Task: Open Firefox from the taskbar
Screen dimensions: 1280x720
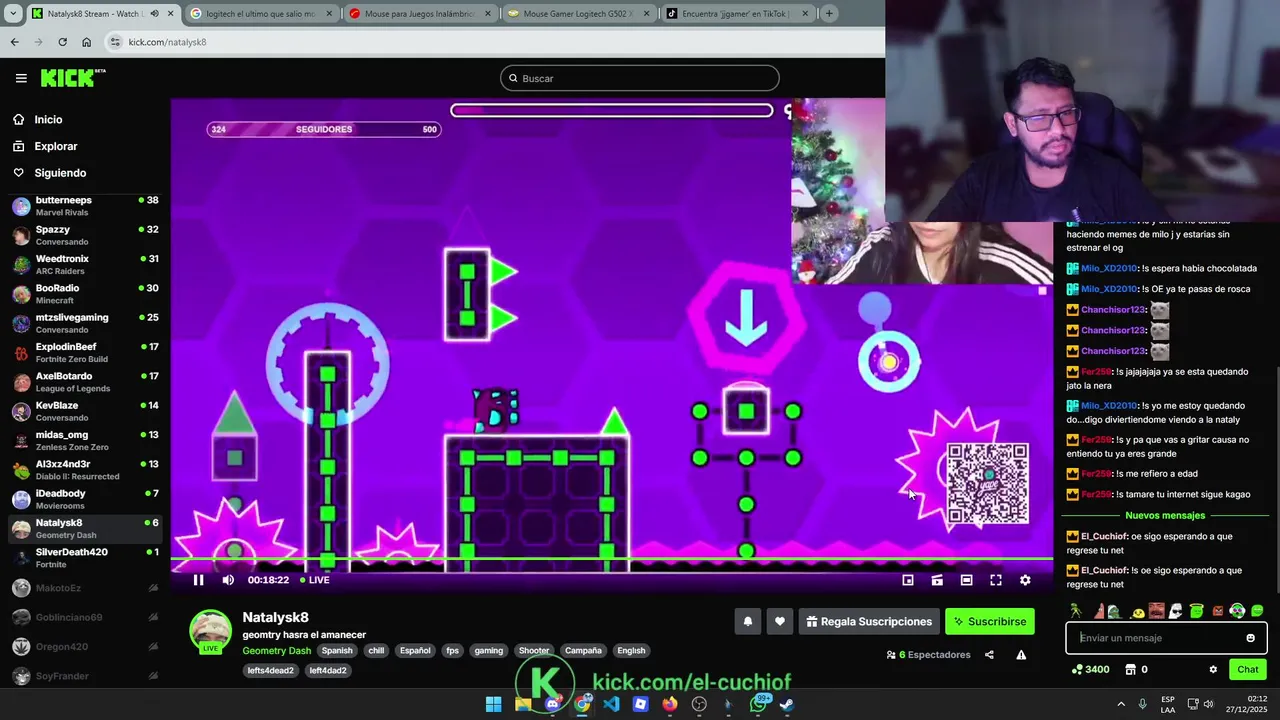Action: pos(670,704)
